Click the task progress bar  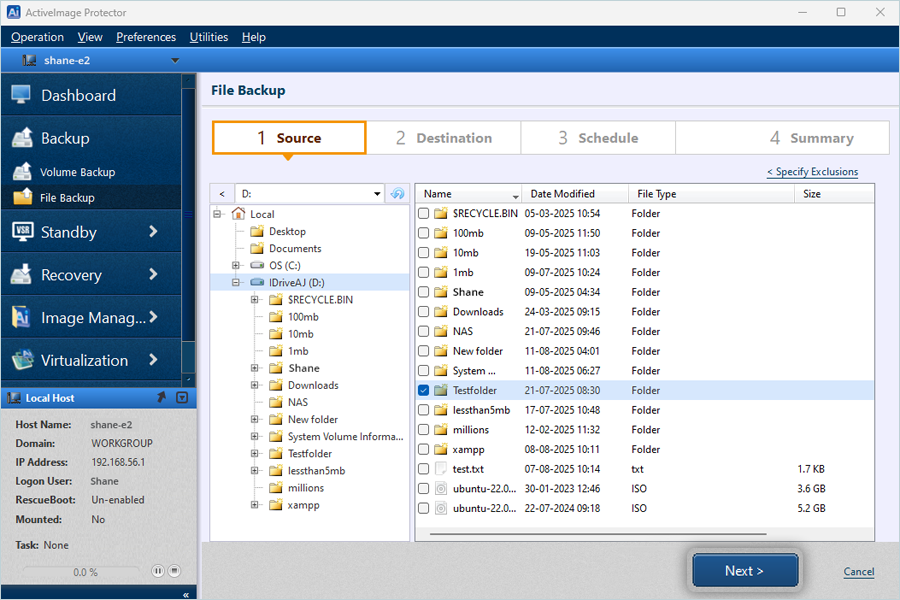pyautogui.click(x=84, y=572)
